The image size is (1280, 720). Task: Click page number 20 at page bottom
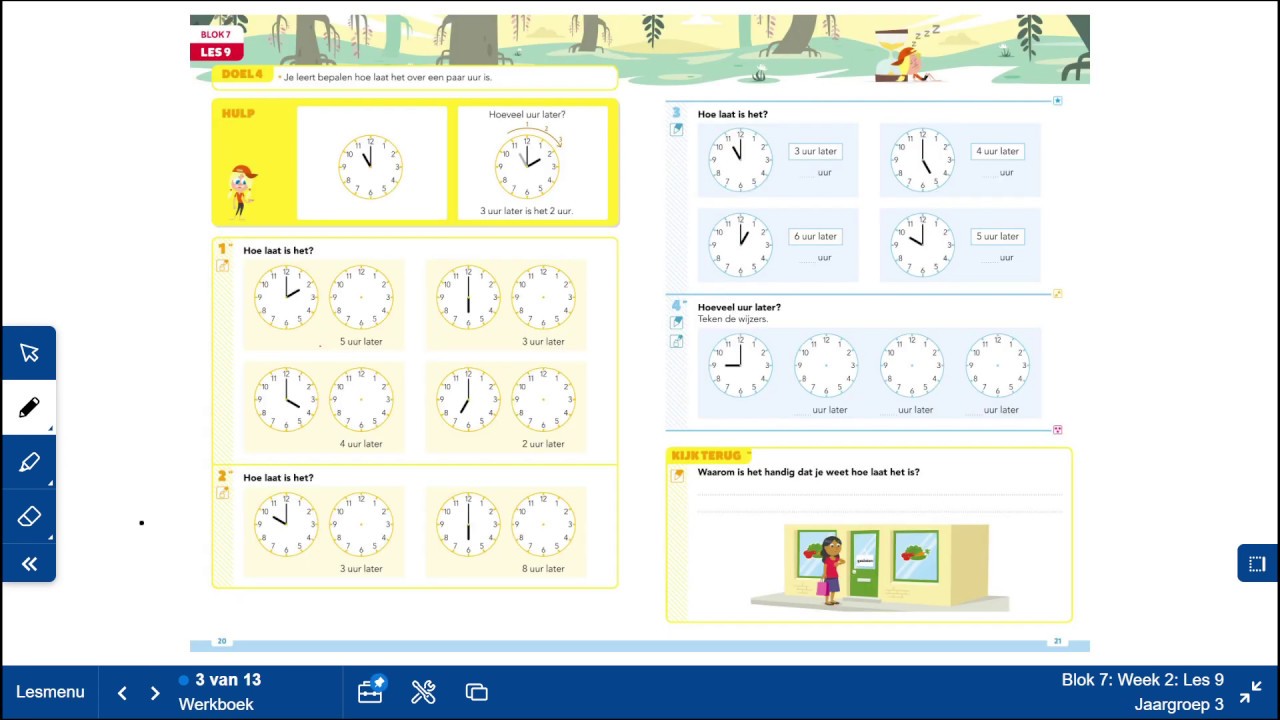tap(222, 641)
